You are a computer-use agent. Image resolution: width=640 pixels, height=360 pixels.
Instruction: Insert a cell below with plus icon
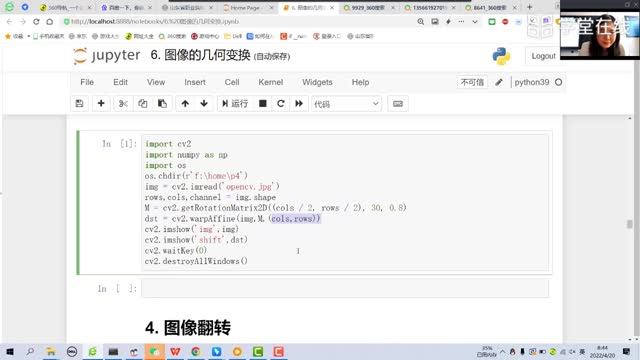(x=101, y=104)
